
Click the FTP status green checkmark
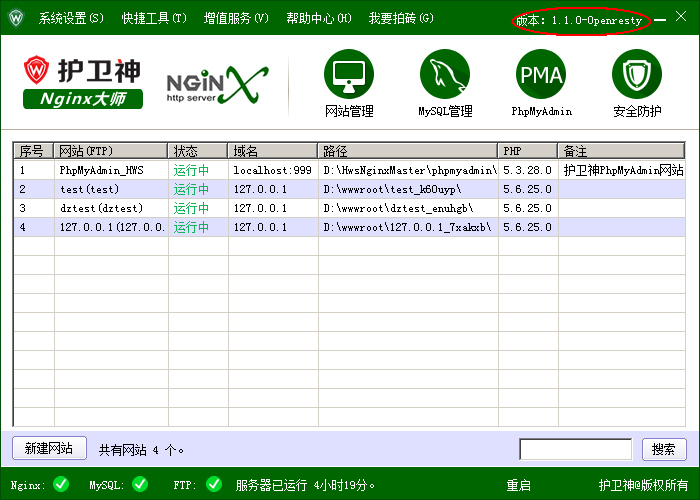tap(214, 484)
